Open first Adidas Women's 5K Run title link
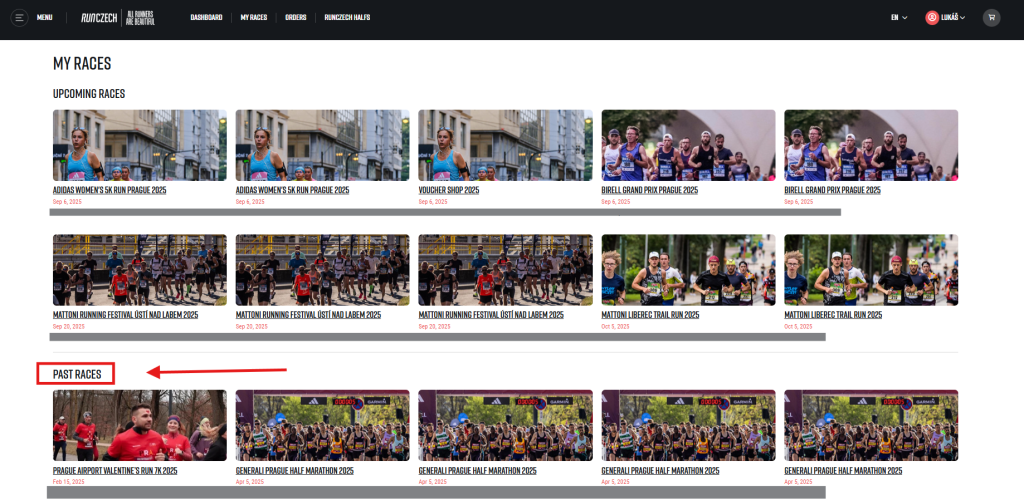 click(110, 190)
